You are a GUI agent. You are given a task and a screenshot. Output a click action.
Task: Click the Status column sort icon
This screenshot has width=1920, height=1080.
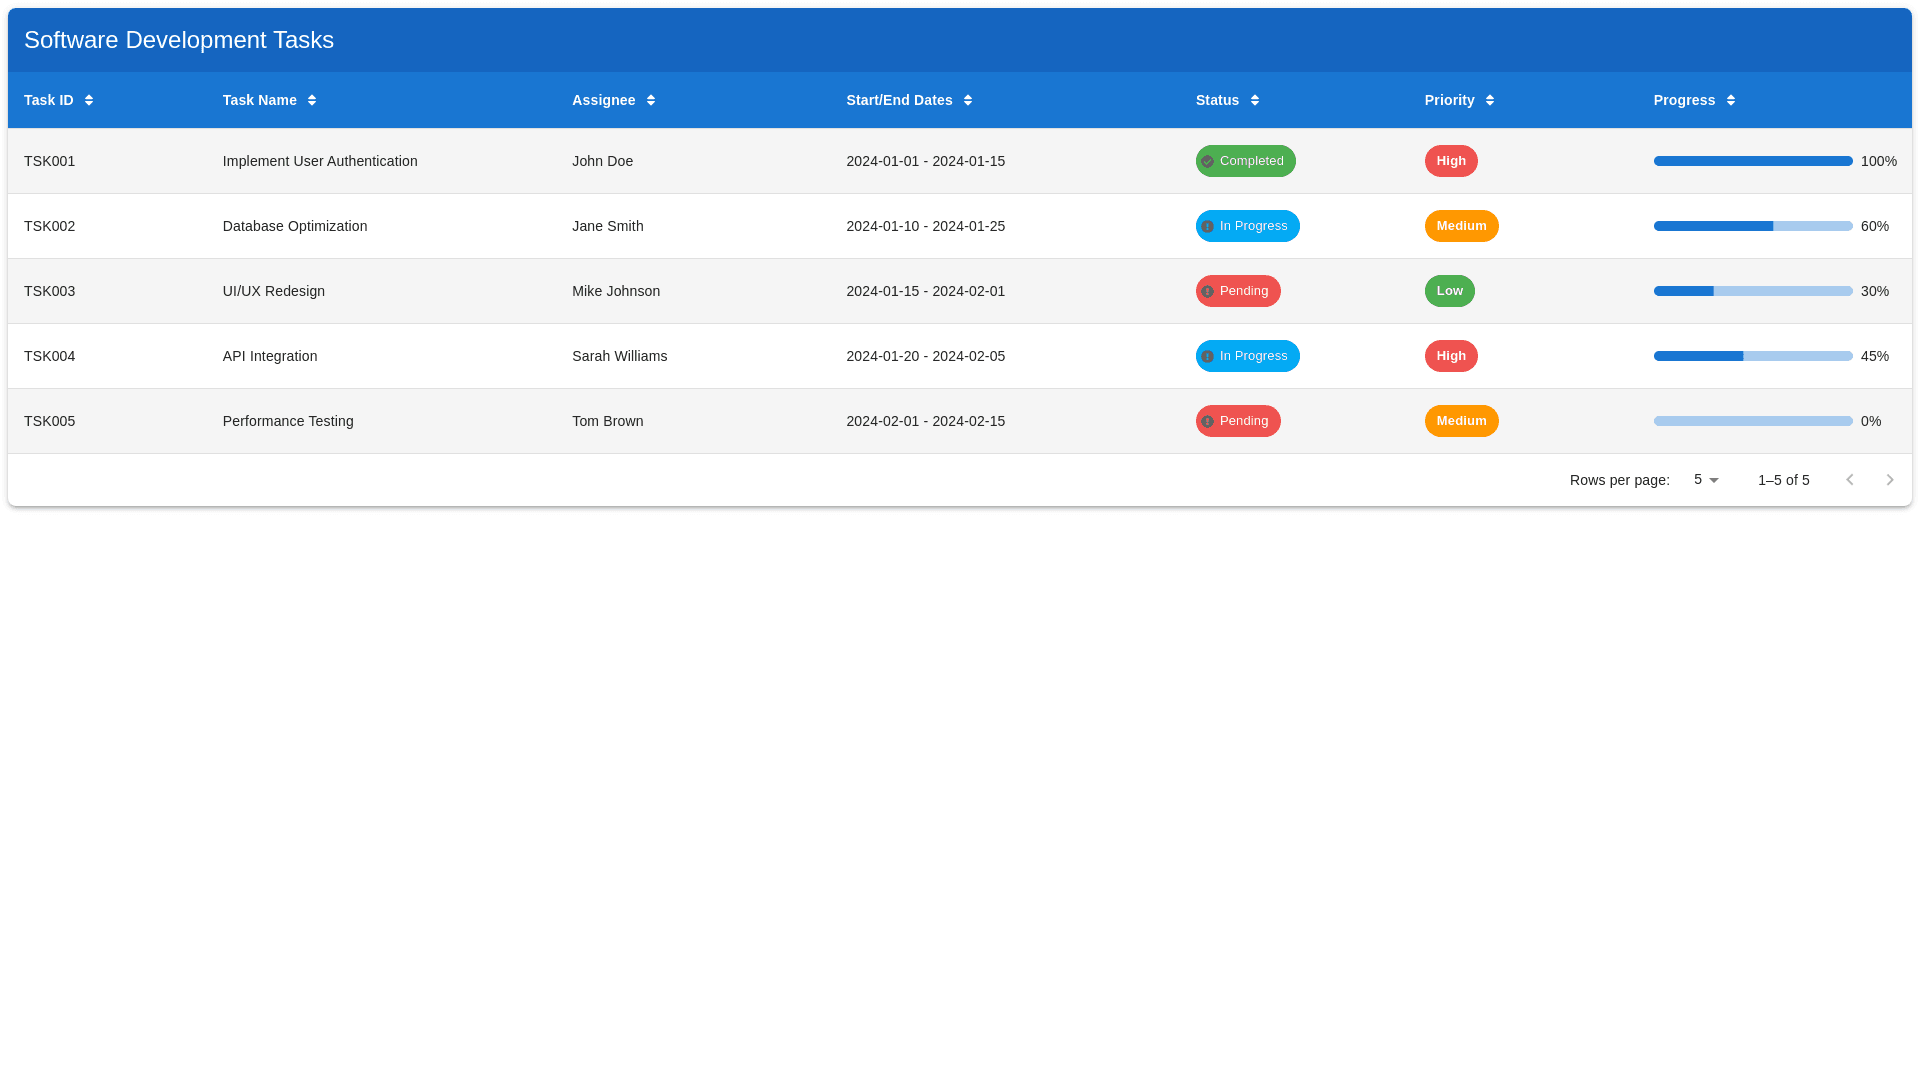[x=1255, y=100]
